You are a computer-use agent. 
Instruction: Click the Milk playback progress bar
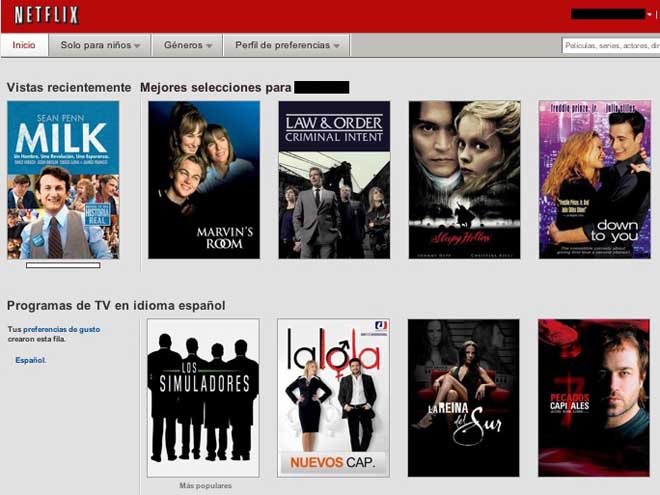pos(62,265)
